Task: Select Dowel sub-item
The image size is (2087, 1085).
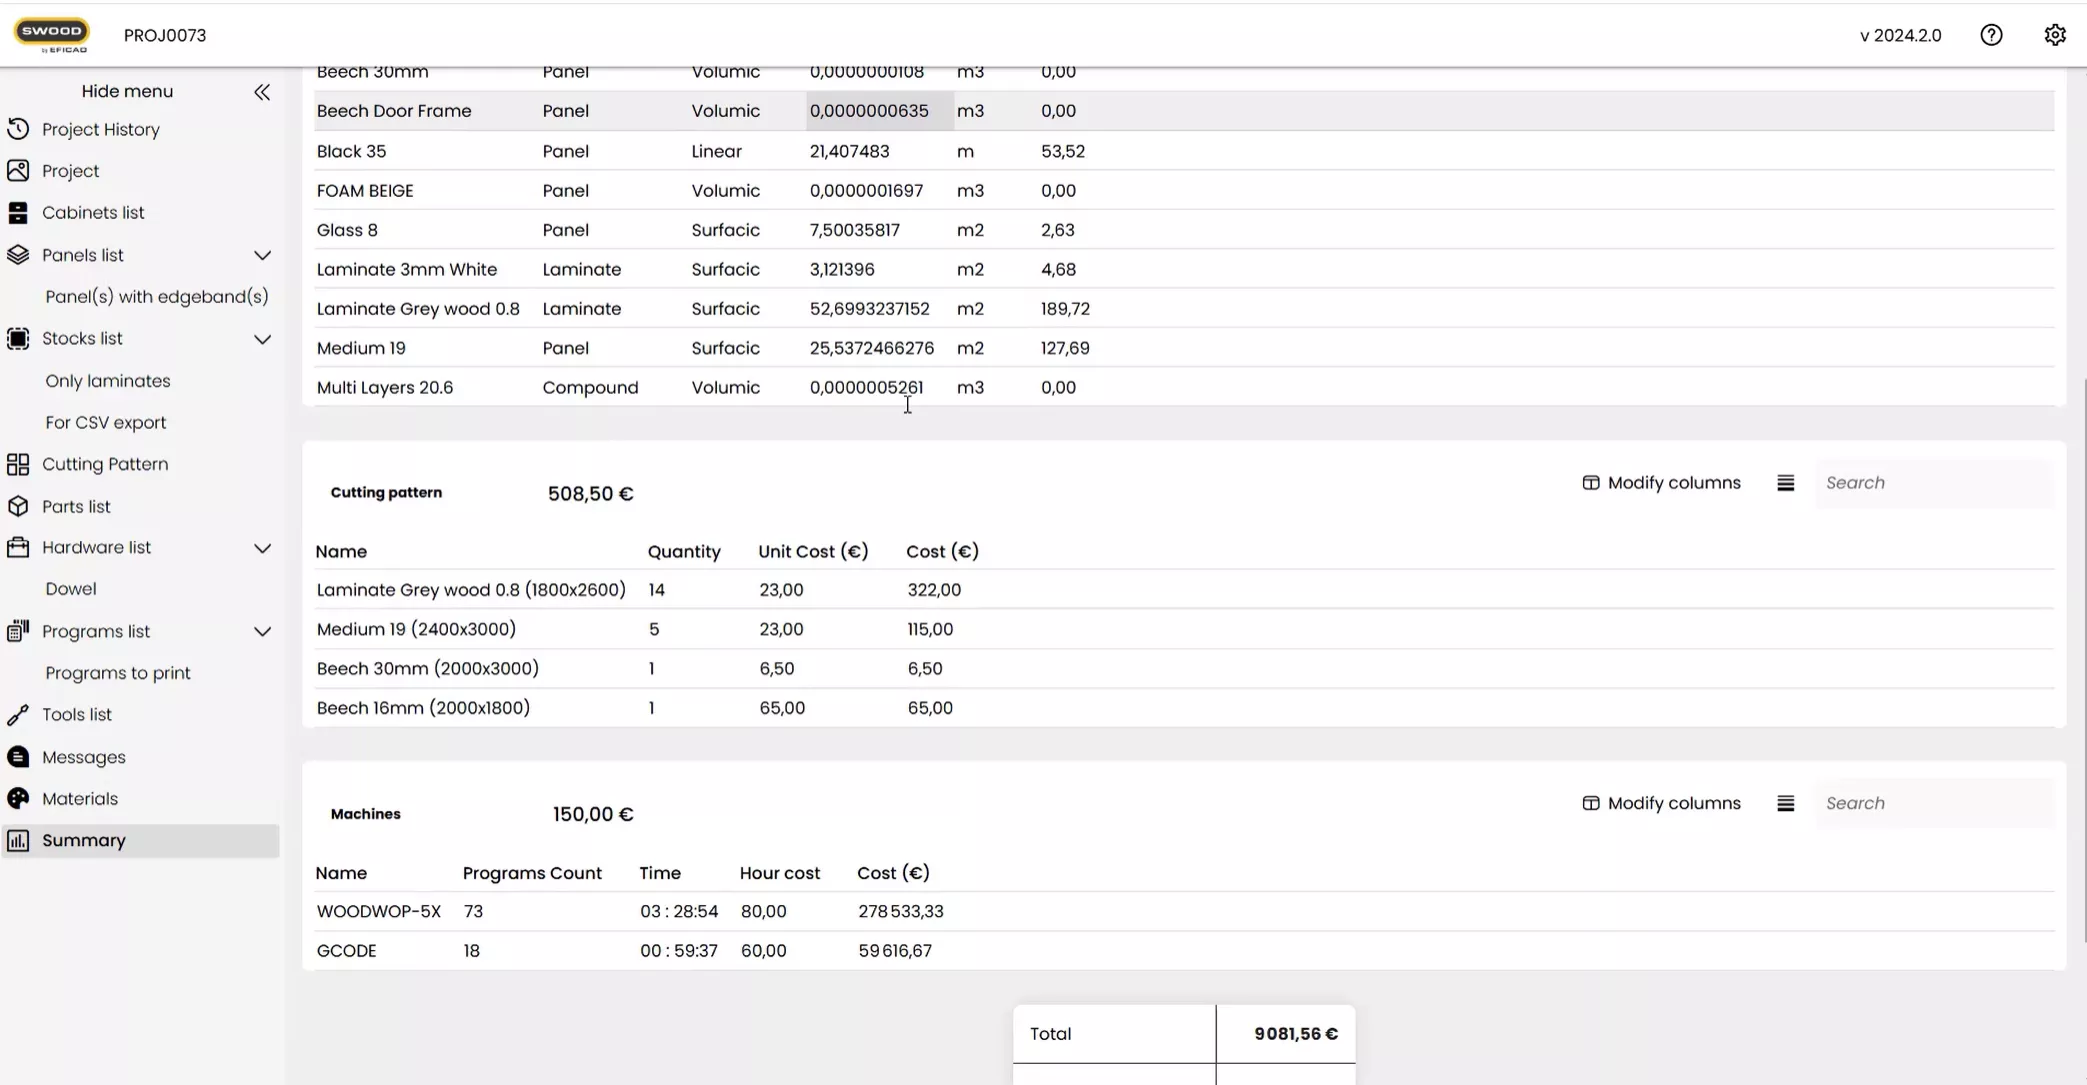Action: pyautogui.click(x=71, y=589)
